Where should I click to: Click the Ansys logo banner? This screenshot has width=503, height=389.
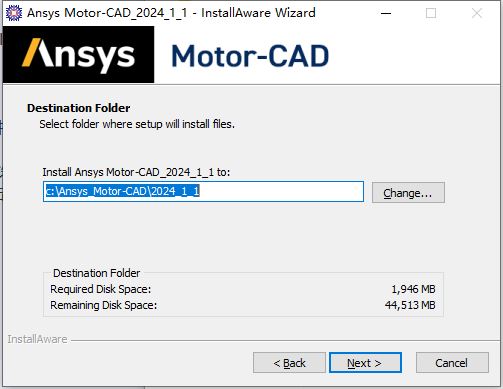(x=79, y=55)
